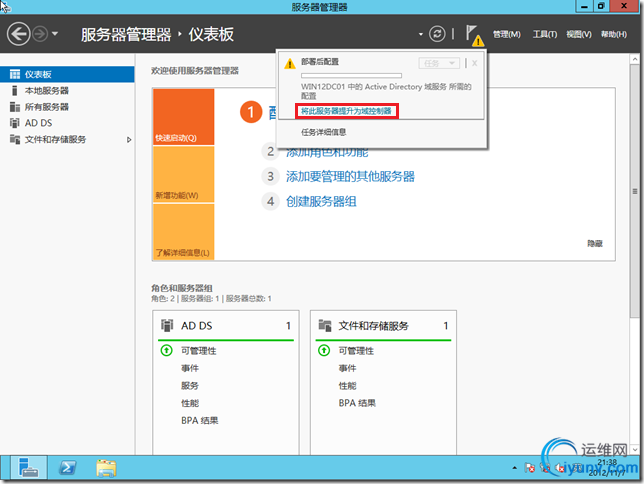Screen dimensions: 644x484
Task: Click 添加角色和功能 link
Action: [x=327, y=153]
